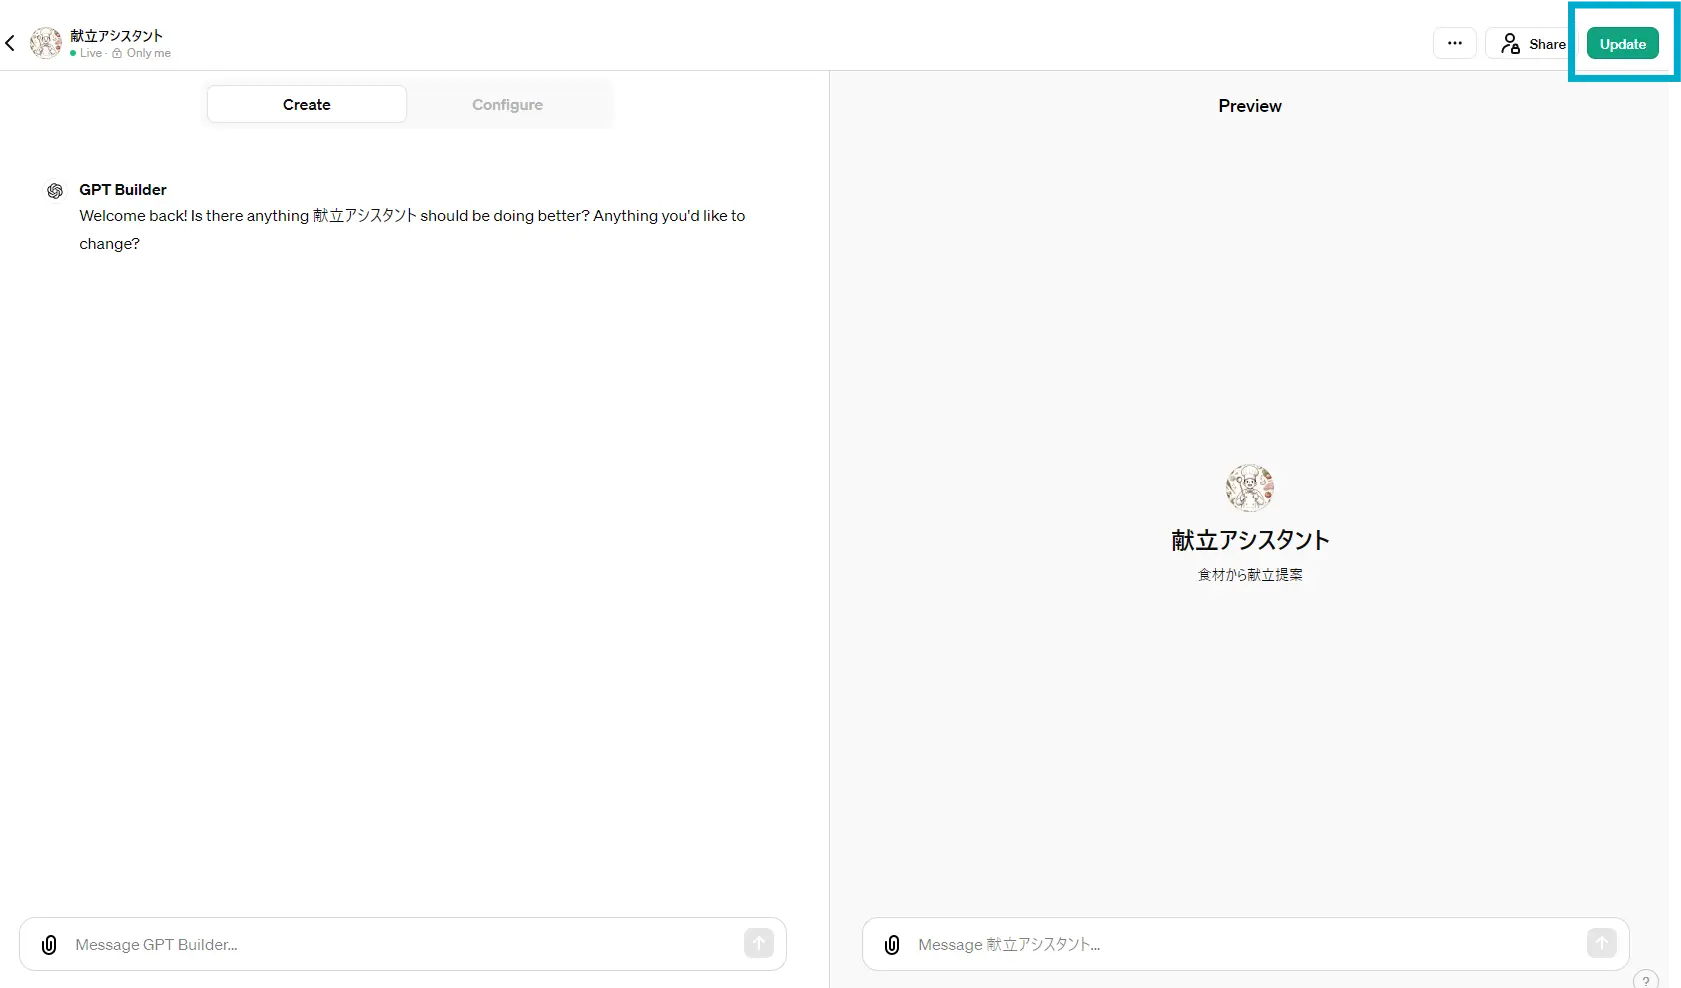This screenshot has width=1681, height=988.
Task: Click the send arrow in the GPT Builder box
Action: pyautogui.click(x=758, y=943)
